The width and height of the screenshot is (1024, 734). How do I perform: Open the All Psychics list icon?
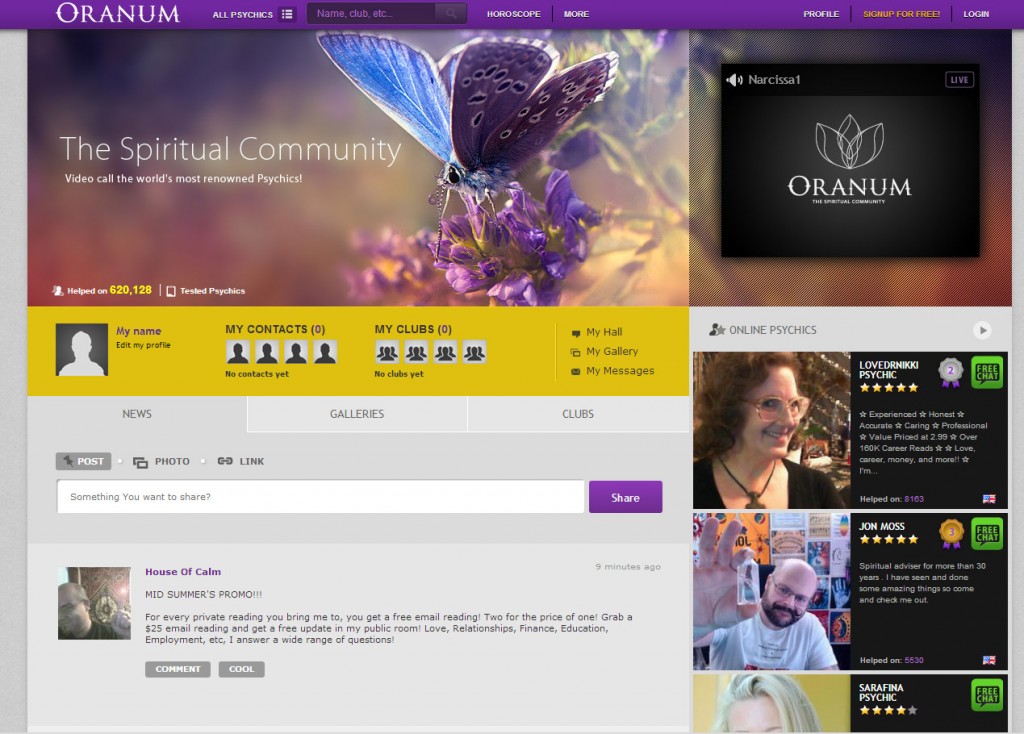click(x=287, y=14)
